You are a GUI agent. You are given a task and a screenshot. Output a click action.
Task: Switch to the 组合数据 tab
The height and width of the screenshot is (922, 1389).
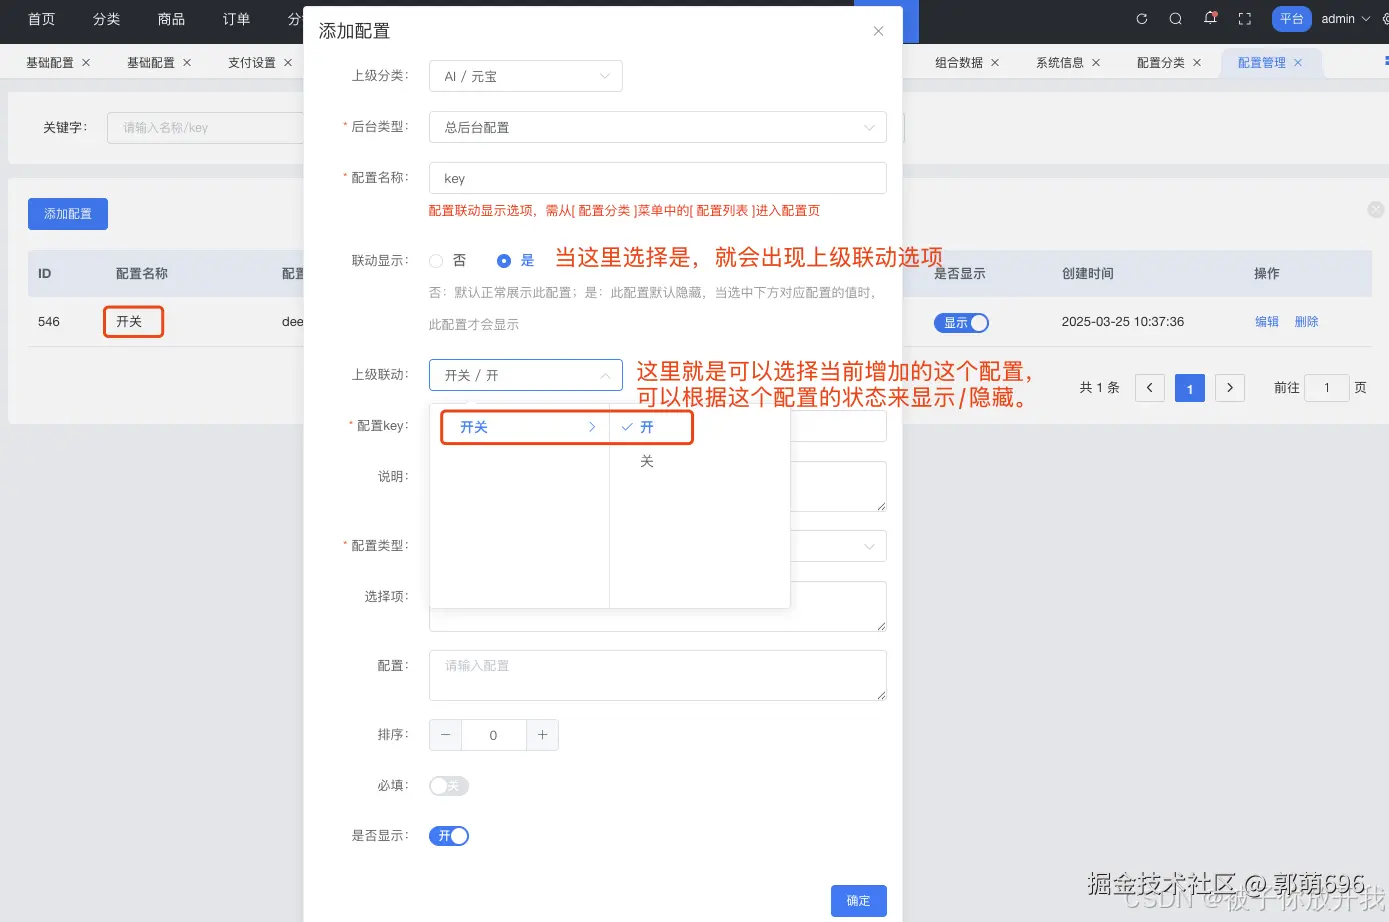(959, 62)
